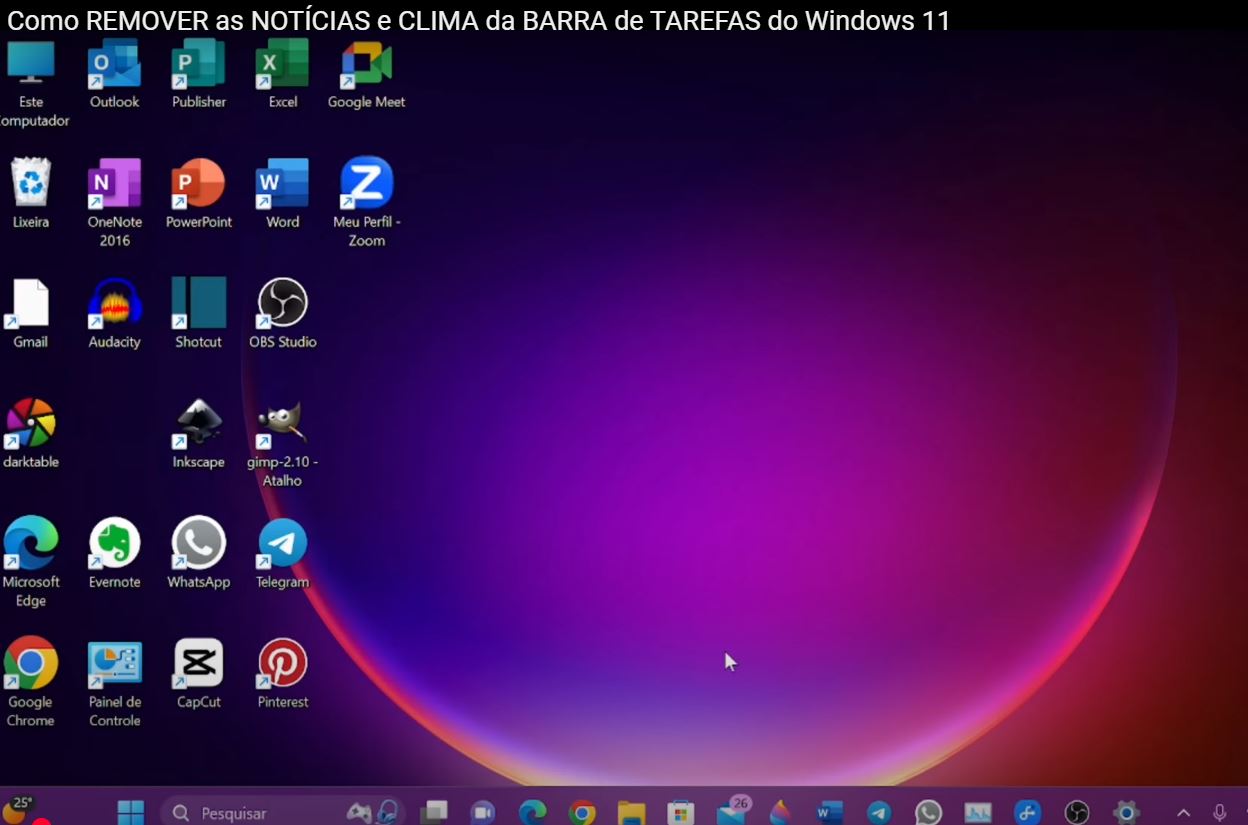Select the Telegram desktop shortcut
1248x825 pixels.
coord(283,554)
